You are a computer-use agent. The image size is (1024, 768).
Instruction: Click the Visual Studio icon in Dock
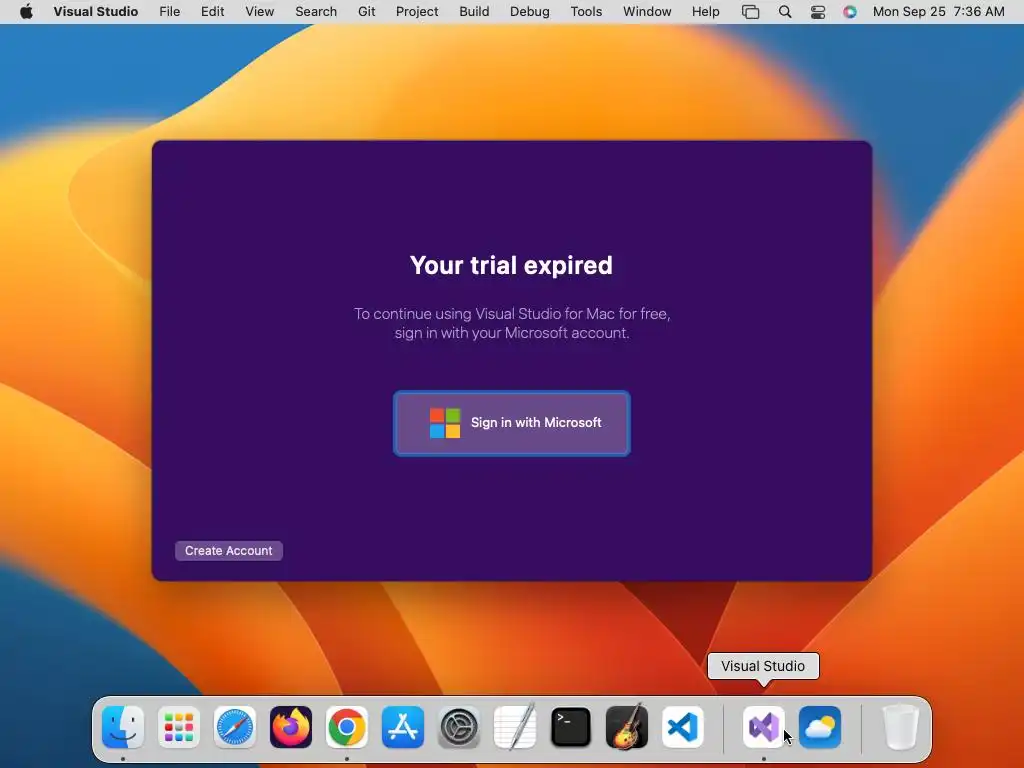click(763, 727)
